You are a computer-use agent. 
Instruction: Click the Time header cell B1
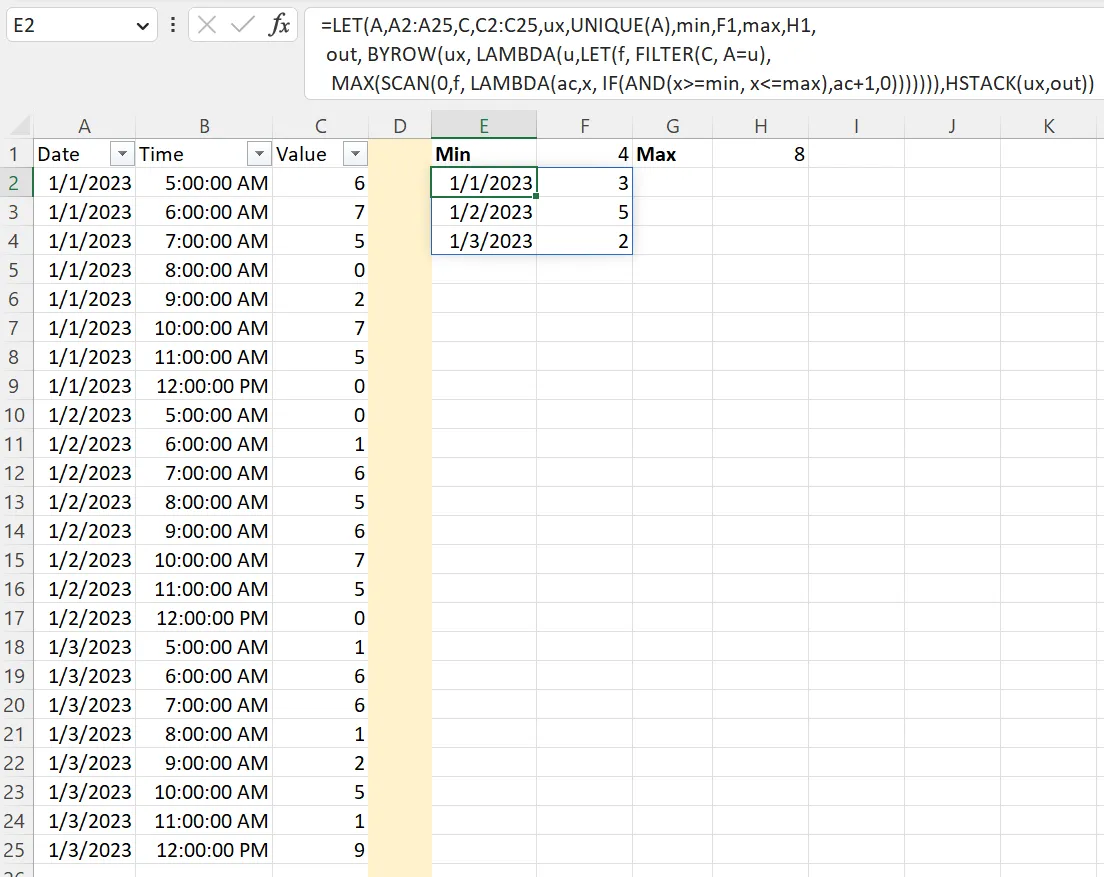click(204, 153)
